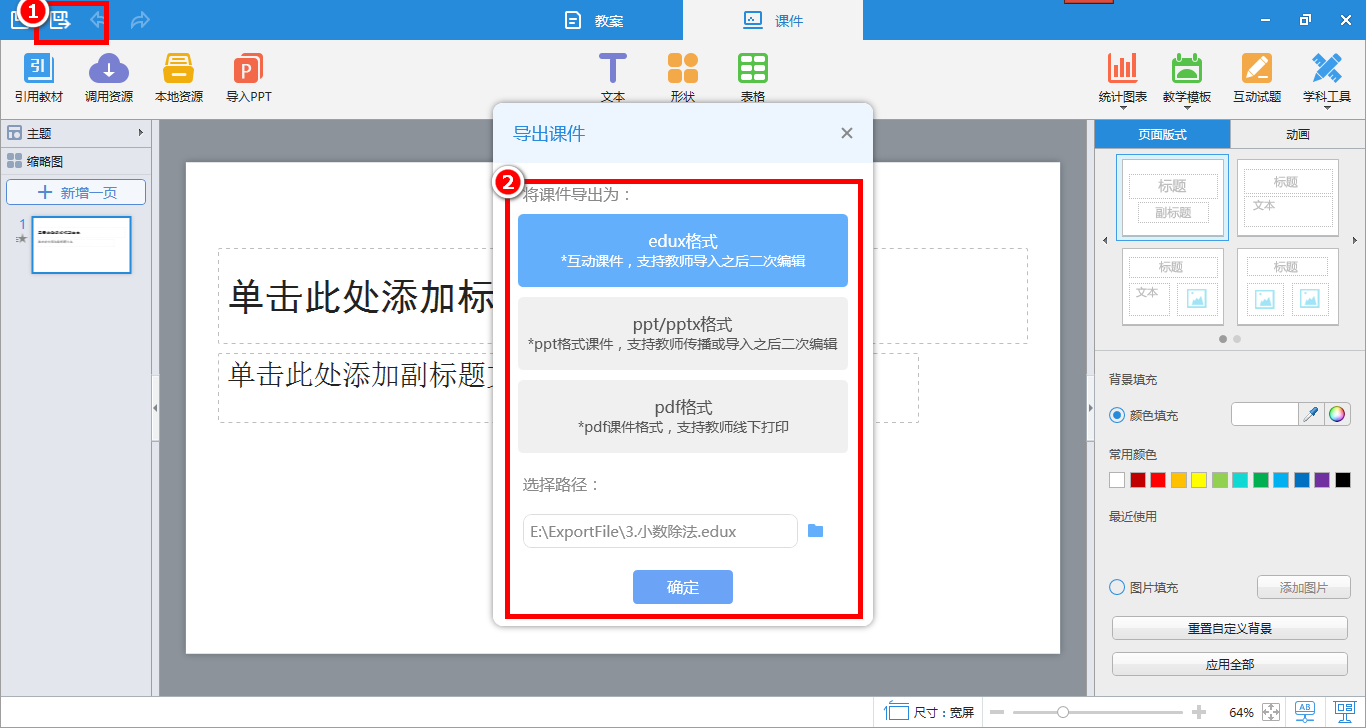Select the 文本 text tool
Image resolution: width=1366 pixels, height=728 pixels.
click(613, 70)
